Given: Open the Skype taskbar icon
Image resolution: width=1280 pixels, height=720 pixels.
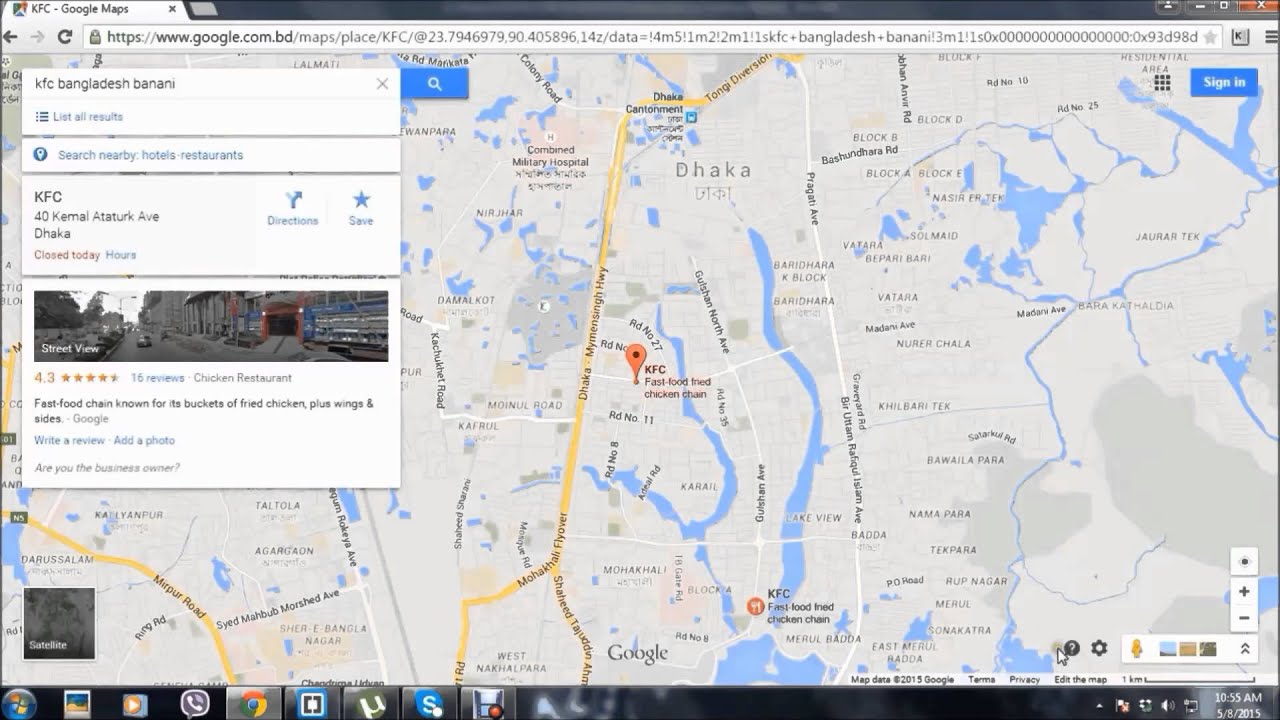Looking at the screenshot, I should tap(430, 704).
